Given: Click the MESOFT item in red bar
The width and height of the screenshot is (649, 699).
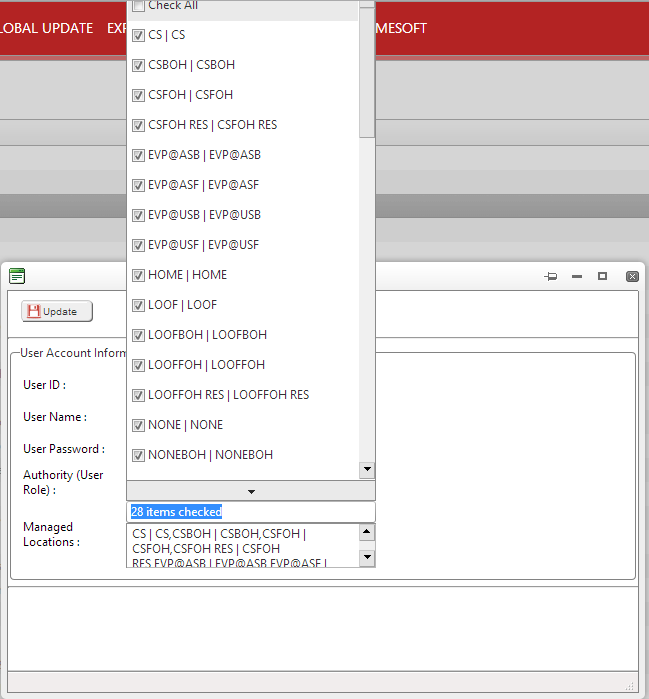Looking at the screenshot, I should tap(401, 28).
